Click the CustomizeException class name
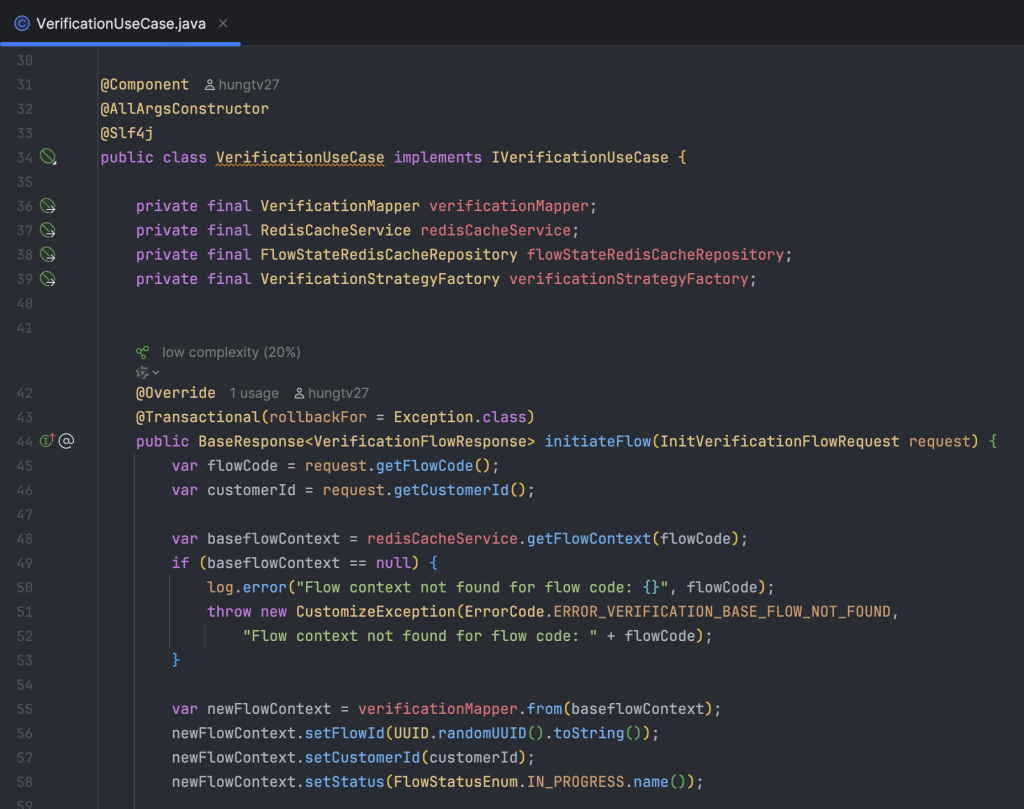 (376, 612)
